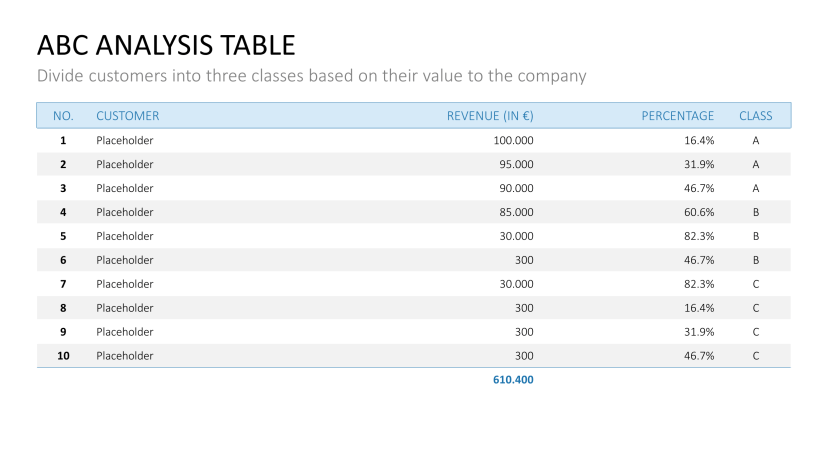The width and height of the screenshot is (829, 466).
Task: Click row number 8
Action: [x=63, y=309]
